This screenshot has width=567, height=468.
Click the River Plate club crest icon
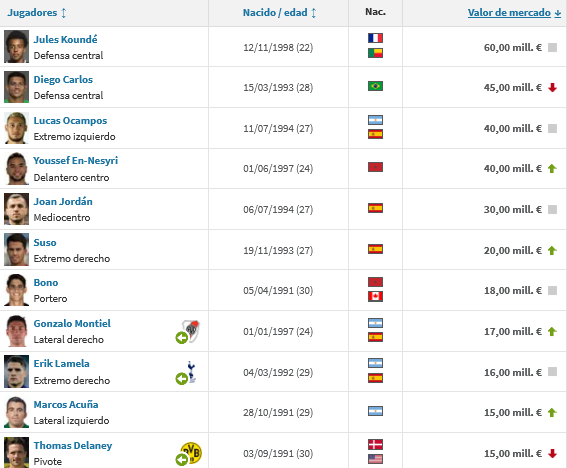[191, 331]
